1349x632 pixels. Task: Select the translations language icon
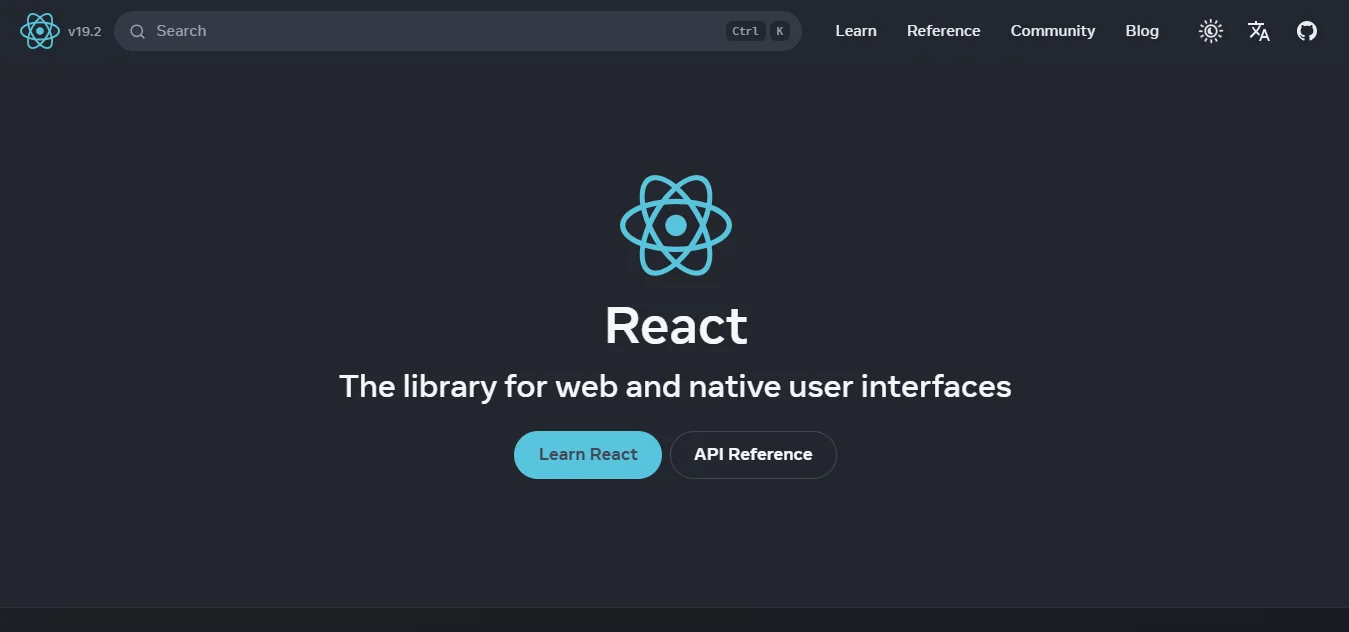click(x=1259, y=31)
